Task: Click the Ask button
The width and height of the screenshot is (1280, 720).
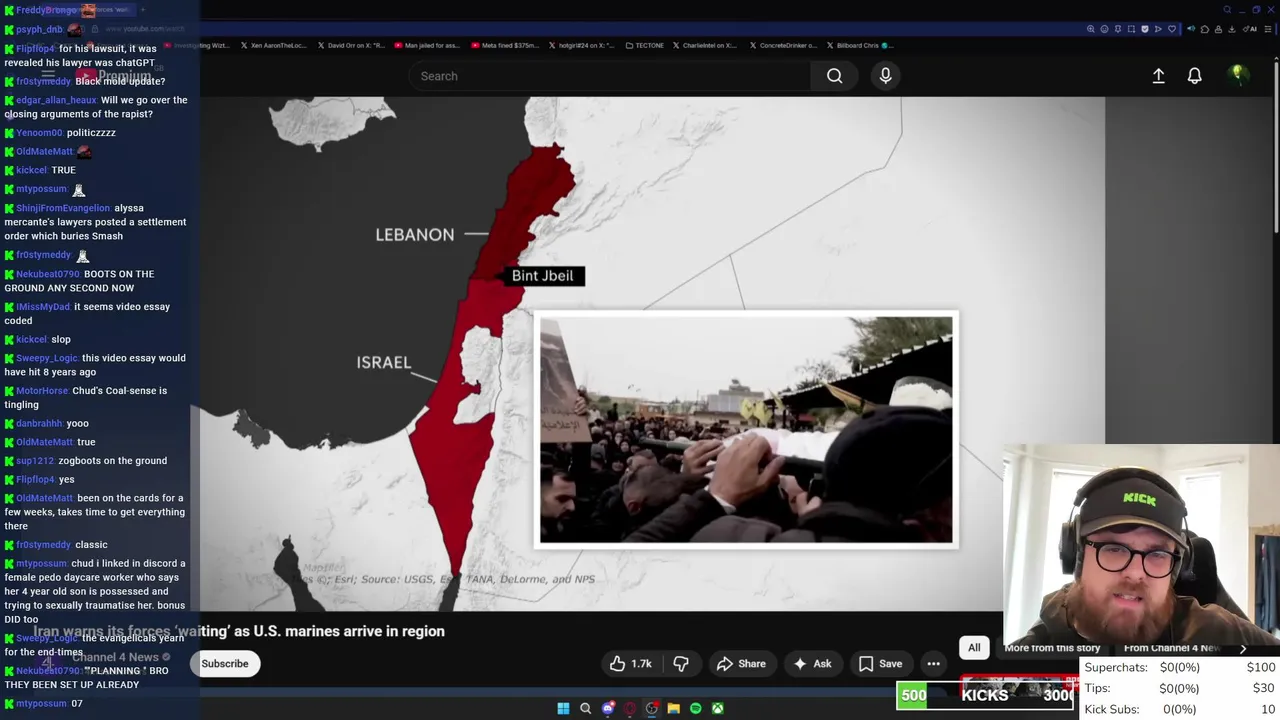Action: tap(812, 664)
